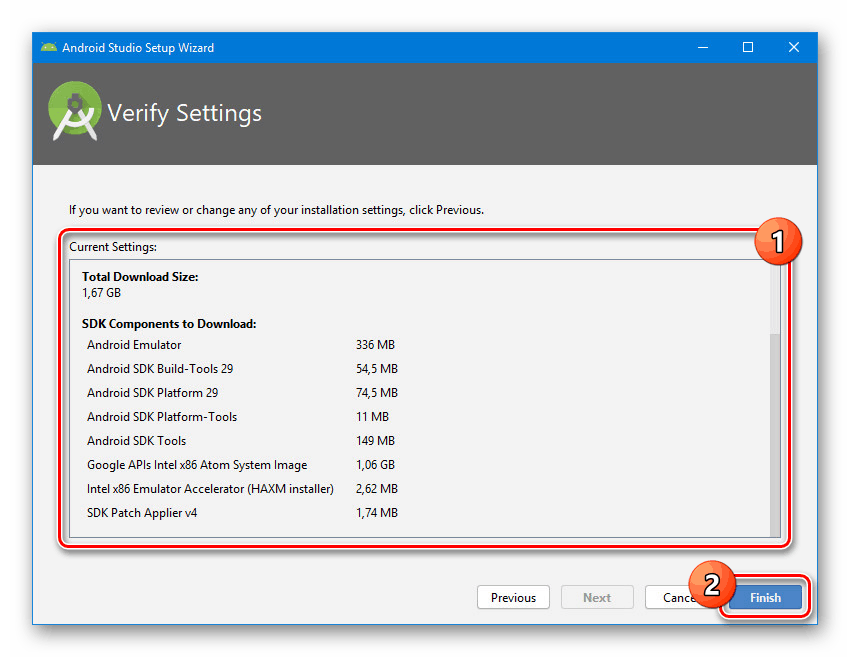
Task: Click the Verify Settings heading
Action: [x=184, y=113]
